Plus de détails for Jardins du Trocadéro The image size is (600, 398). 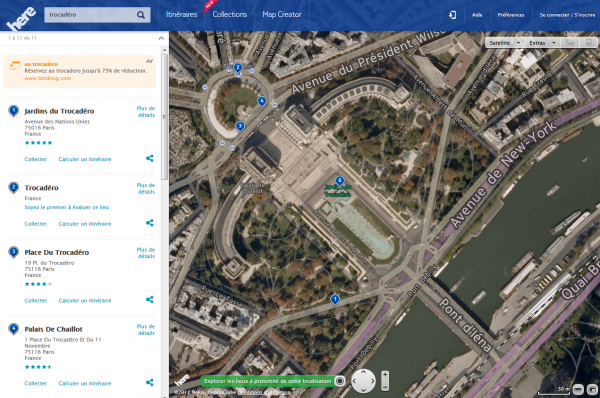coord(146,111)
